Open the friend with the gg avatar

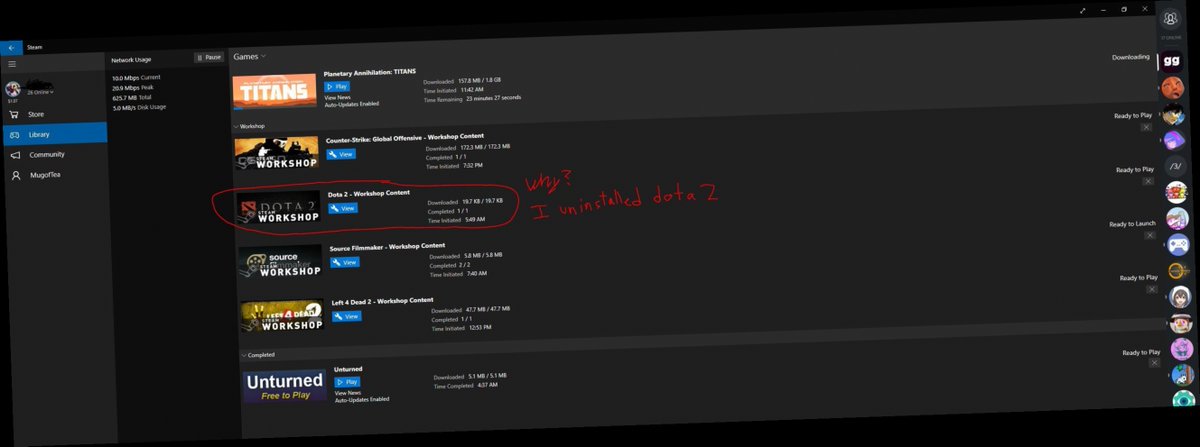(1171, 60)
